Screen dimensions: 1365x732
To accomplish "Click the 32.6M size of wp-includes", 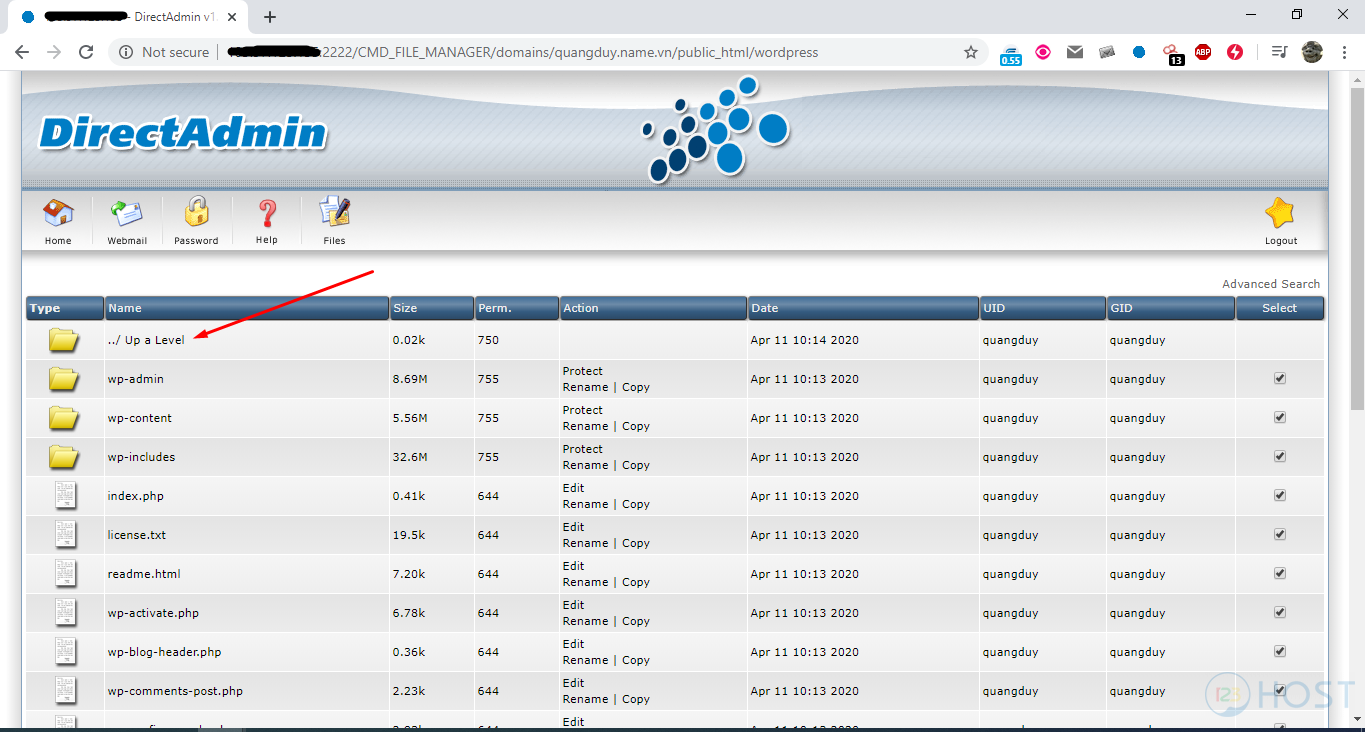I will (x=410, y=457).
